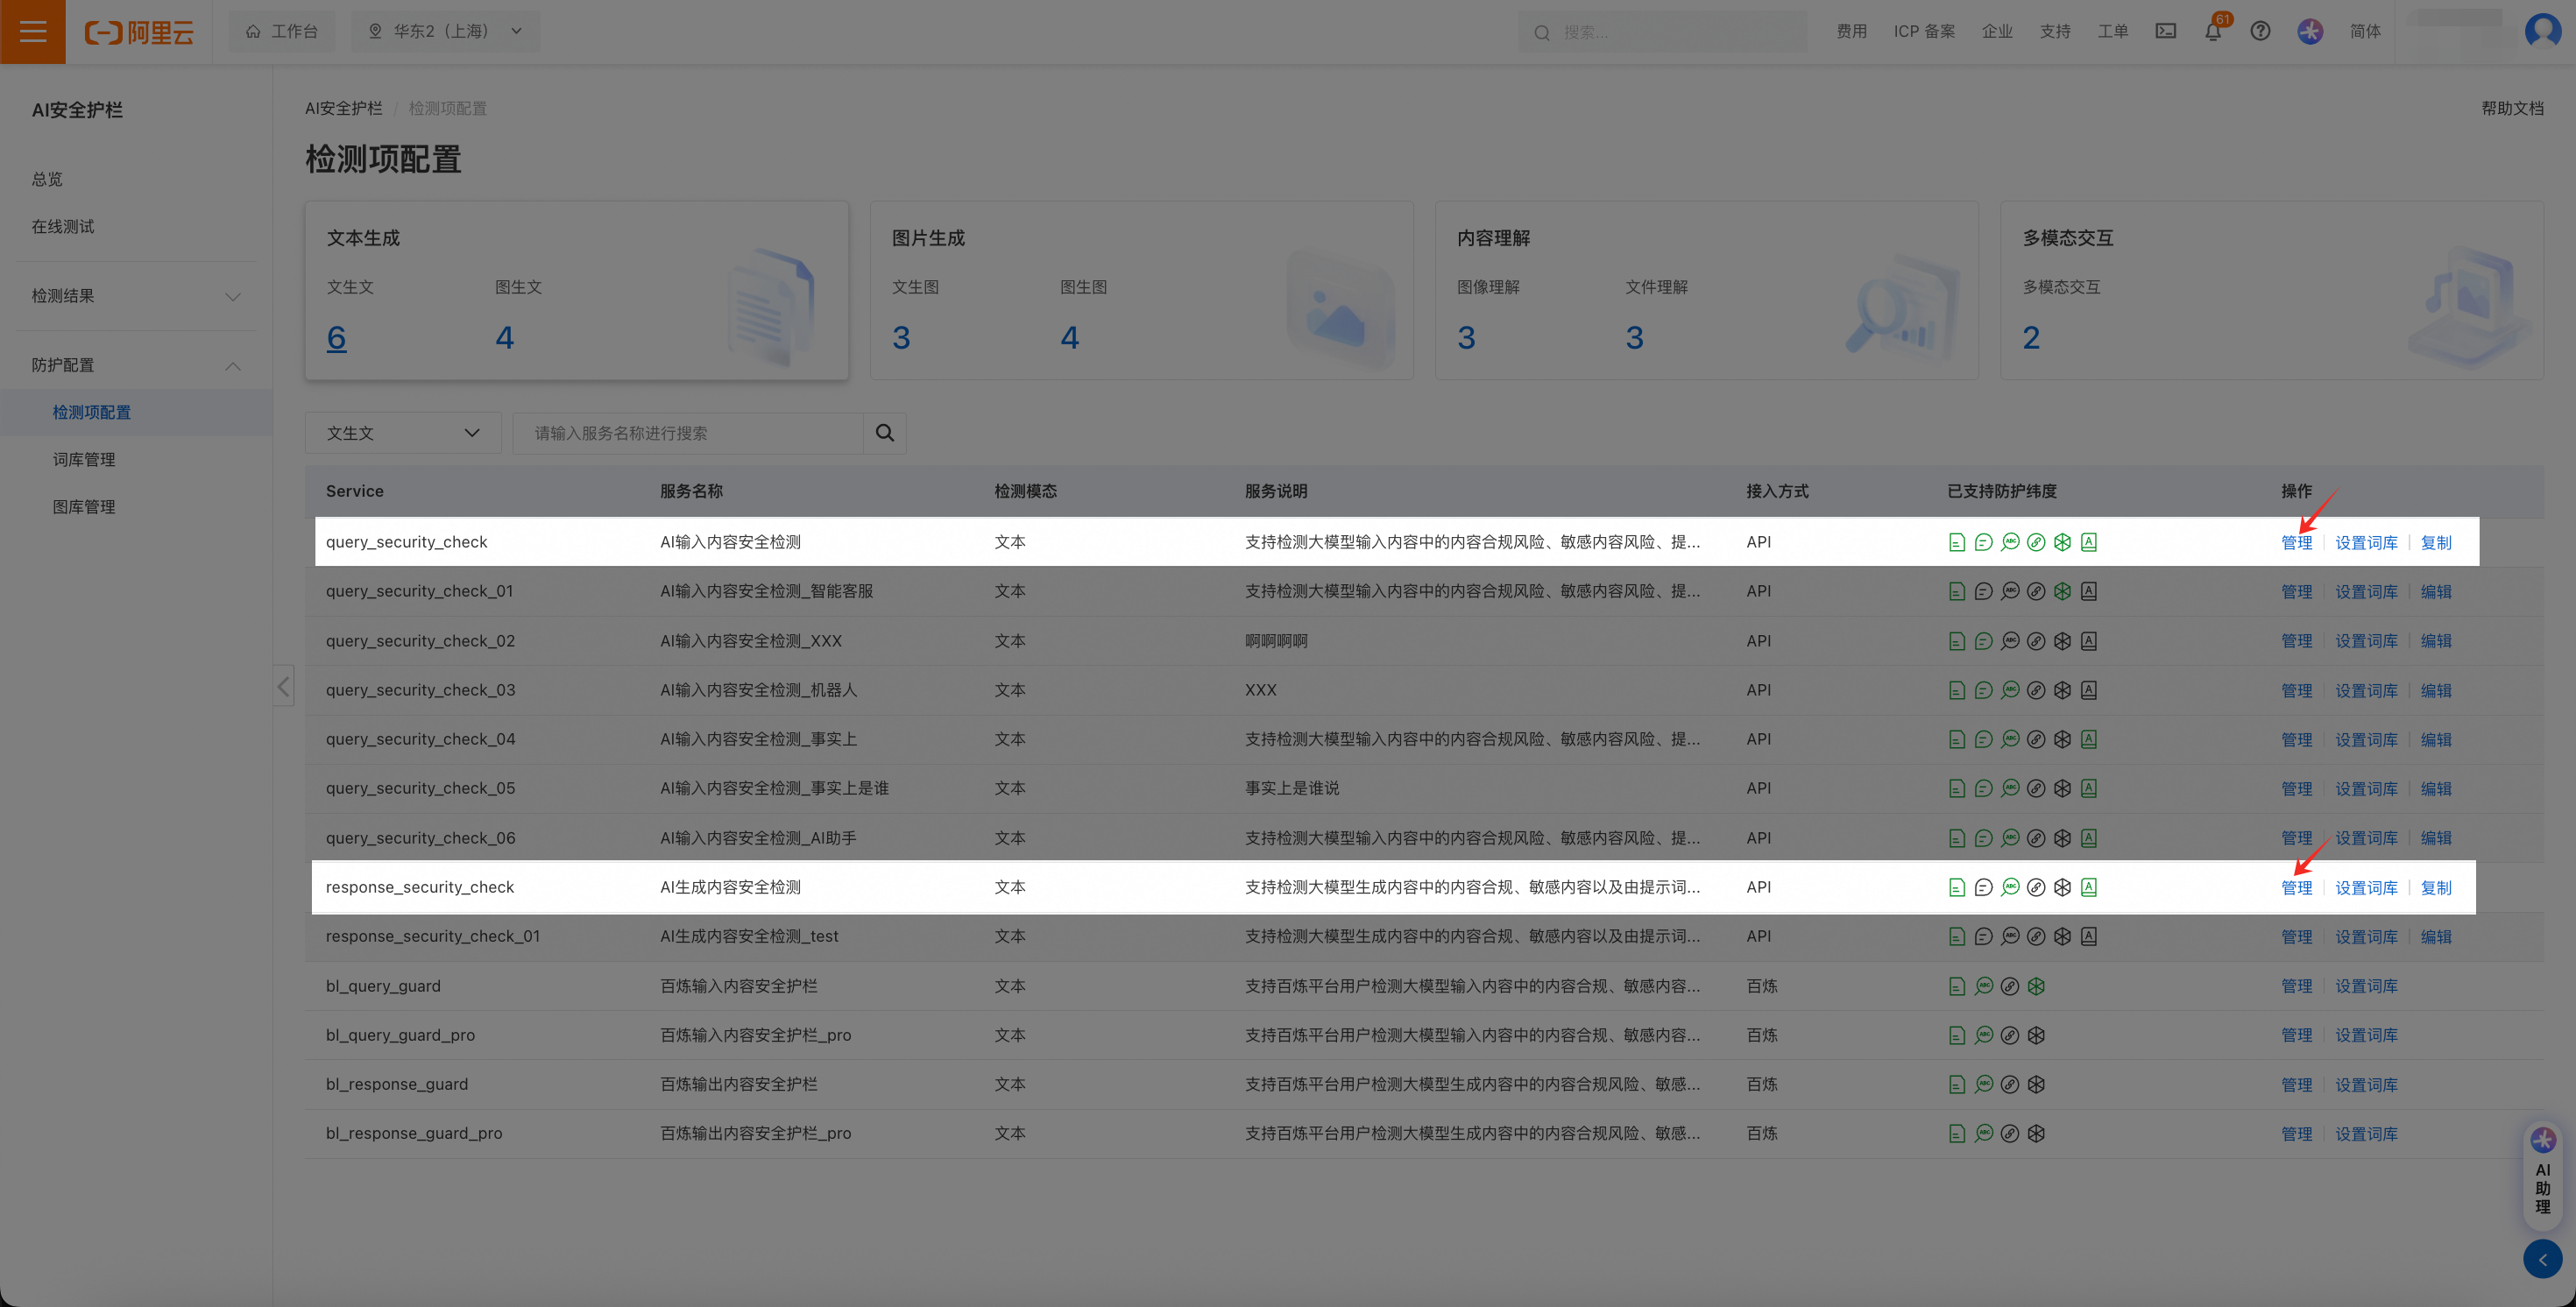Viewport: 2576px width, 1307px height.
Task: Click 设置词库 for response_security_check
Action: pyautogui.click(x=2366, y=888)
